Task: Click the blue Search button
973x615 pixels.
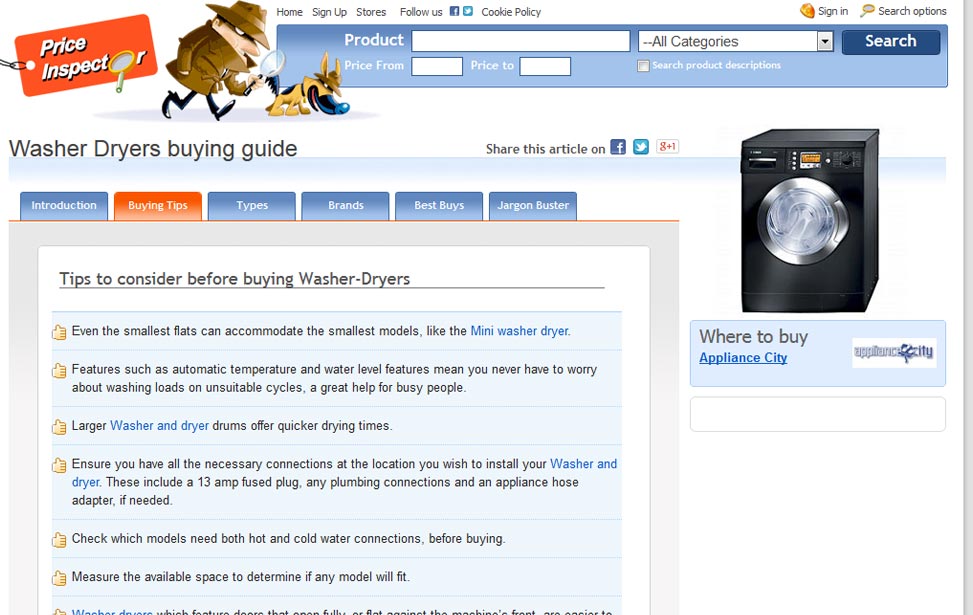Action: tap(890, 42)
